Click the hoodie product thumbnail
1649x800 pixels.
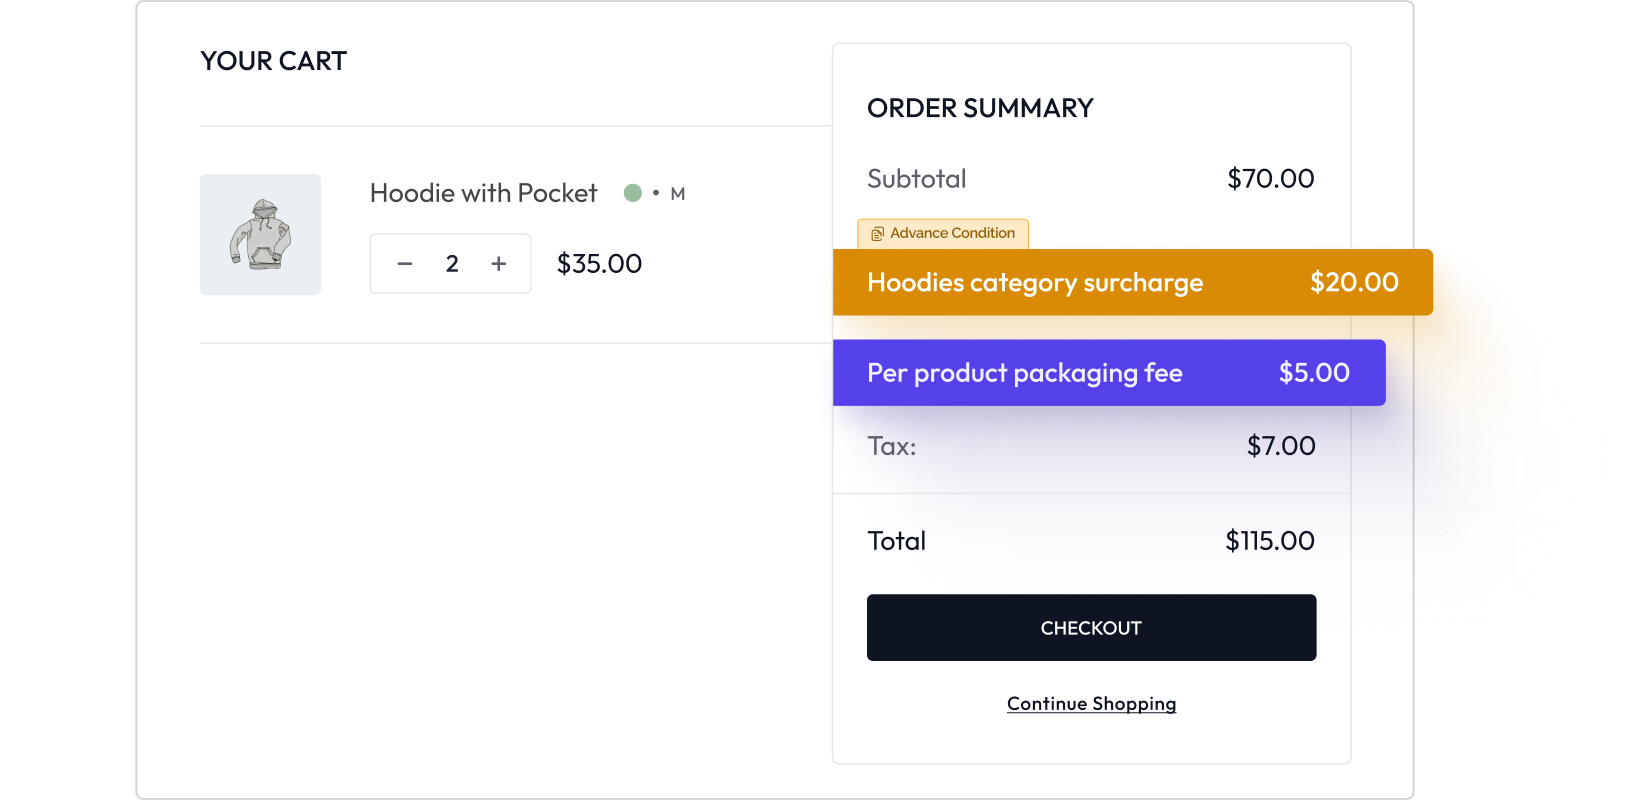pyautogui.click(x=260, y=234)
